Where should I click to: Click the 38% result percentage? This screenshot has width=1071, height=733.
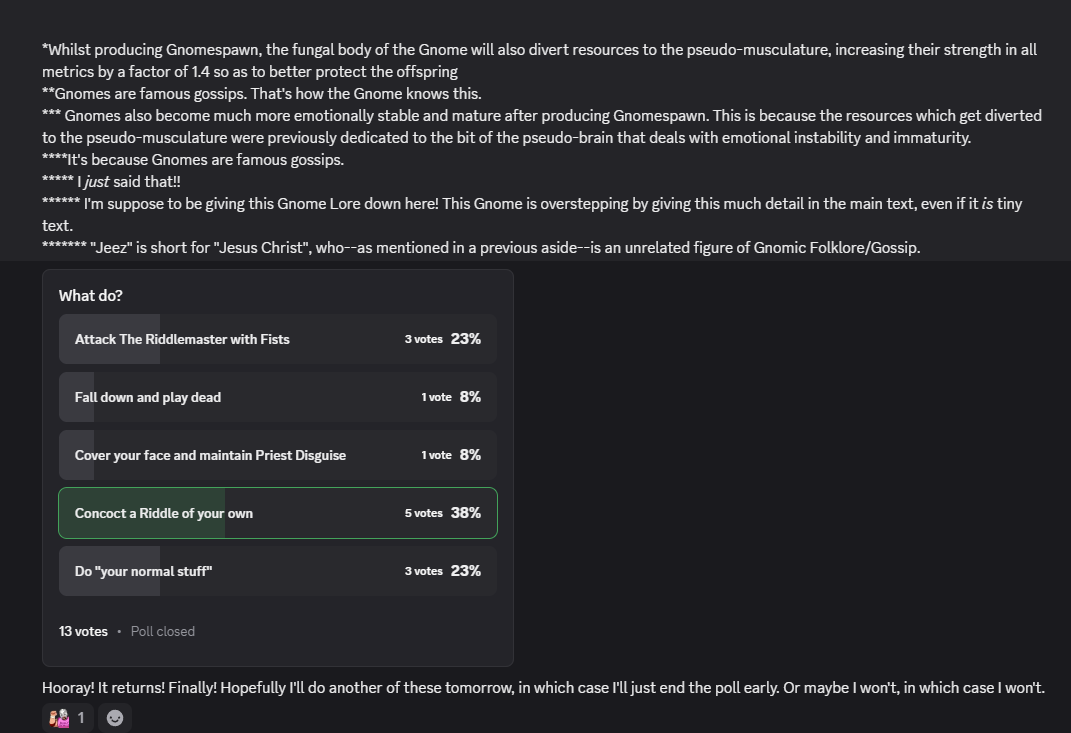(x=466, y=513)
